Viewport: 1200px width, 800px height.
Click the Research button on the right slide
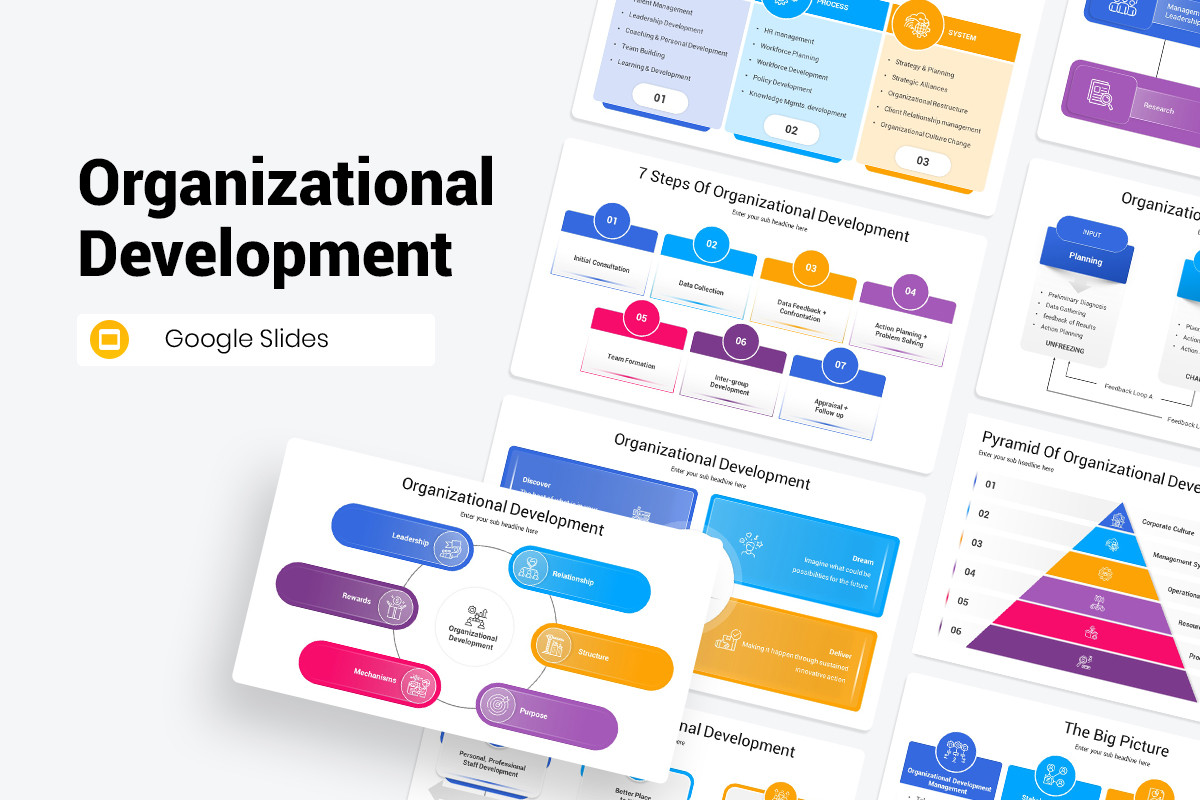[1158, 108]
